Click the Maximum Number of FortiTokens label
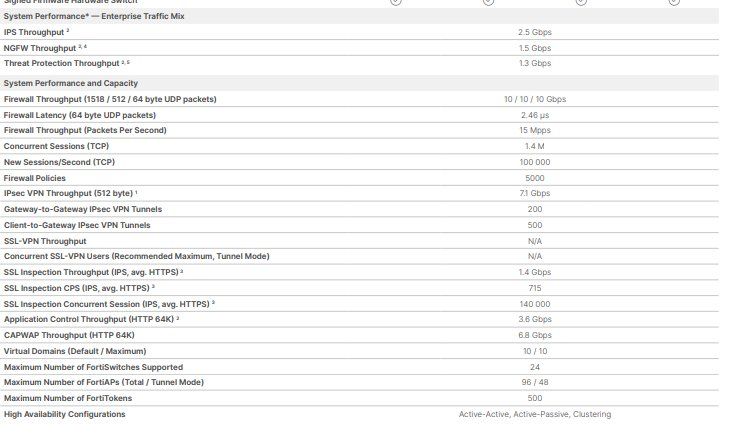This screenshot has width=738, height=433. click(x=68, y=398)
